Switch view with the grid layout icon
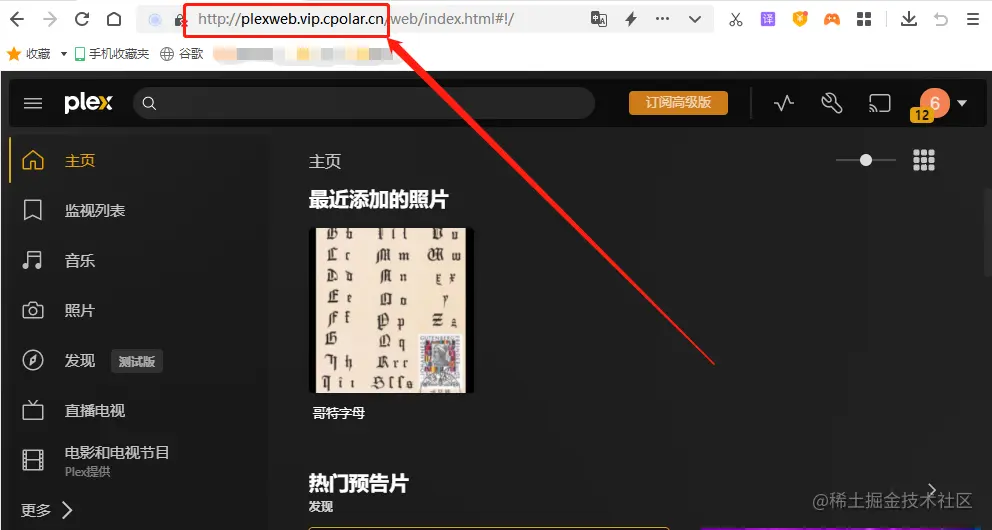 pyautogui.click(x=924, y=160)
